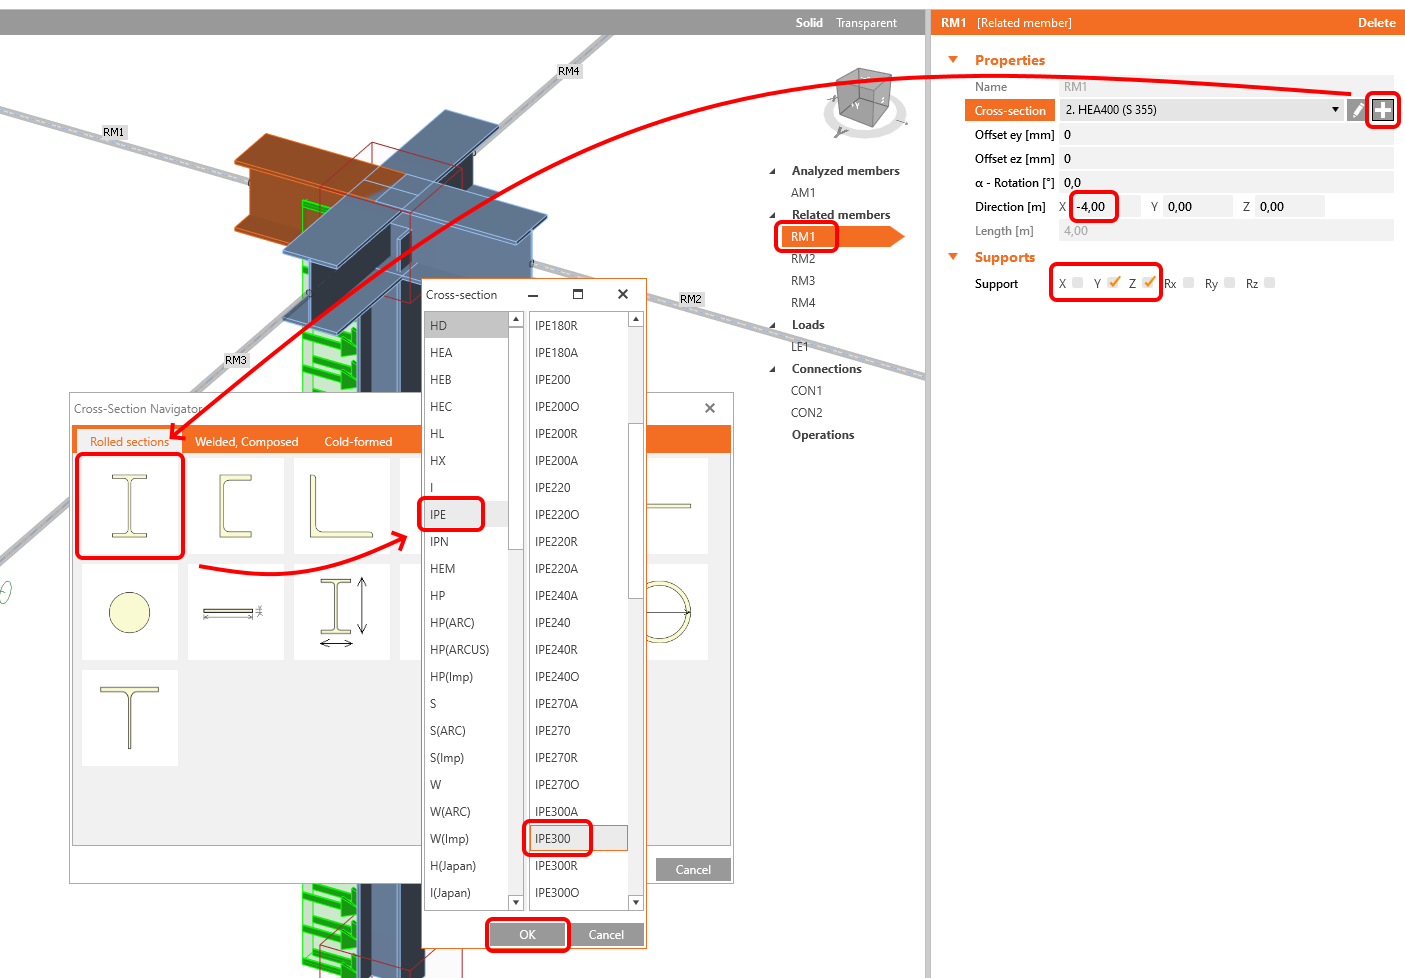The width and height of the screenshot is (1405, 978).
Task: Switch to Welded, Composed tab
Action: [x=246, y=442]
